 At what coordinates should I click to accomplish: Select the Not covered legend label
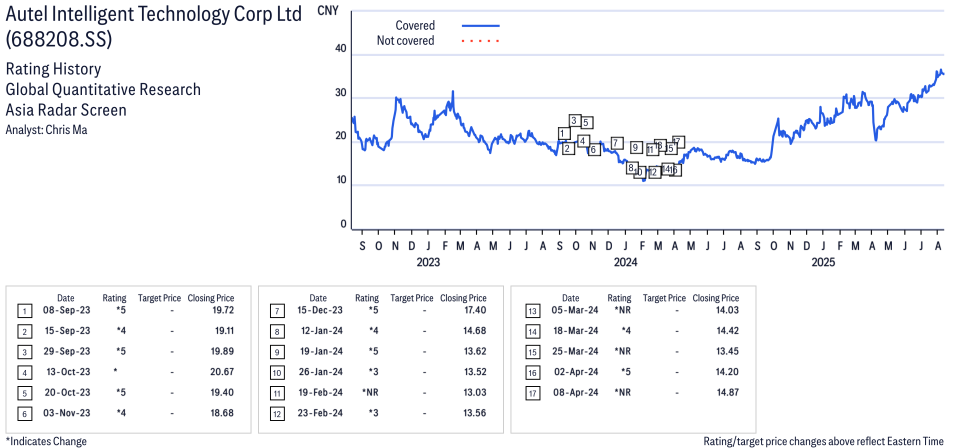click(x=406, y=41)
